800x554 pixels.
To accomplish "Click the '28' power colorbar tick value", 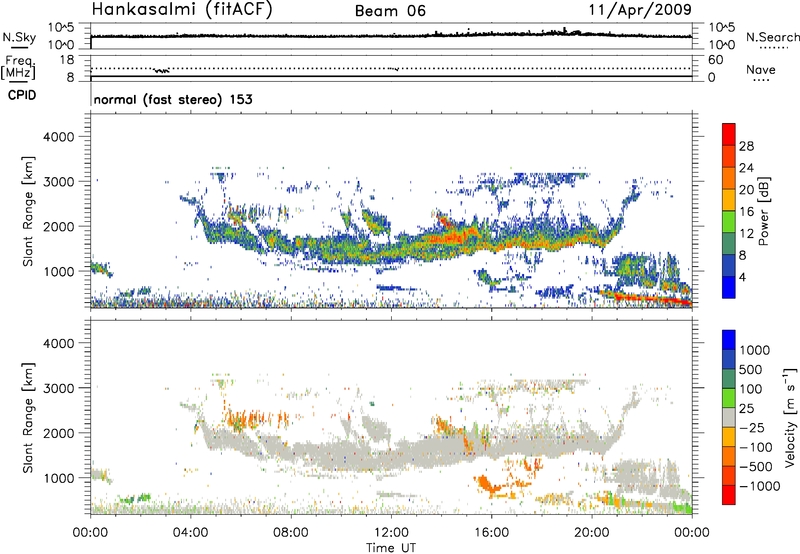I will pyautogui.click(x=746, y=146).
